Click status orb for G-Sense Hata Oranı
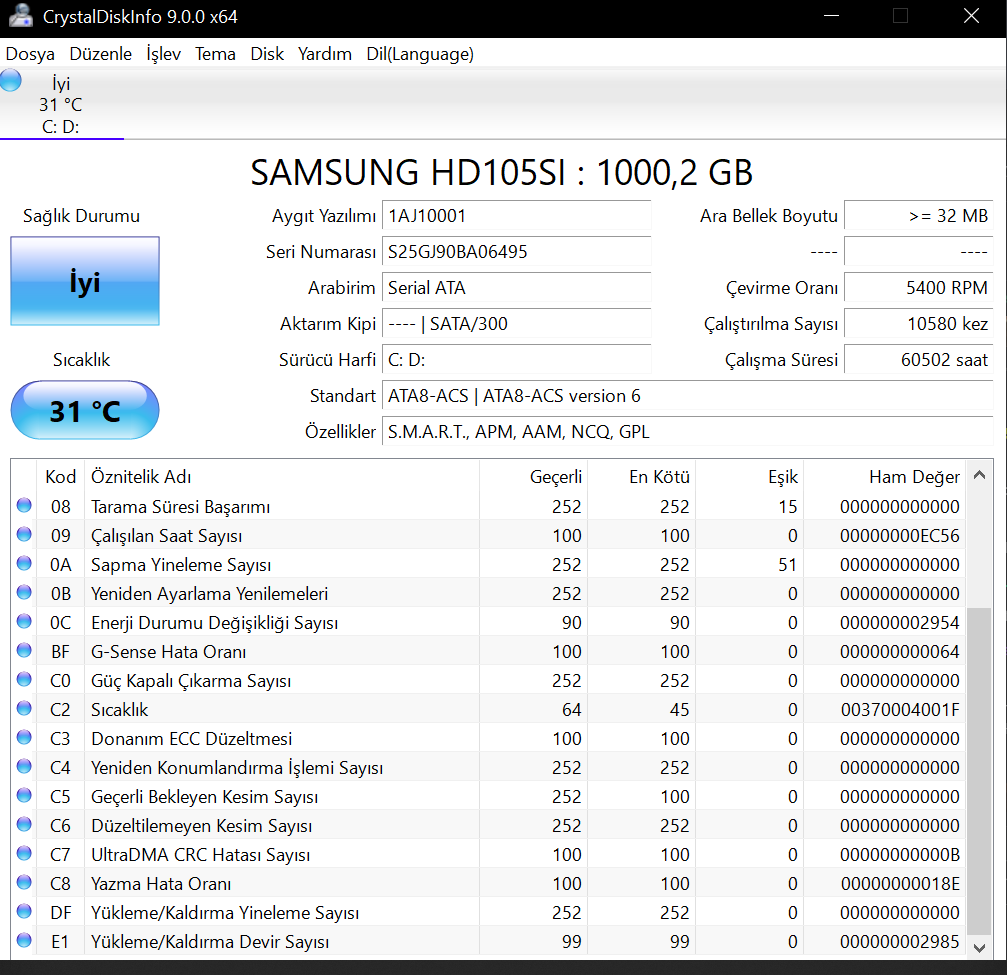1007x975 pixels. click(x=24, y=651)
